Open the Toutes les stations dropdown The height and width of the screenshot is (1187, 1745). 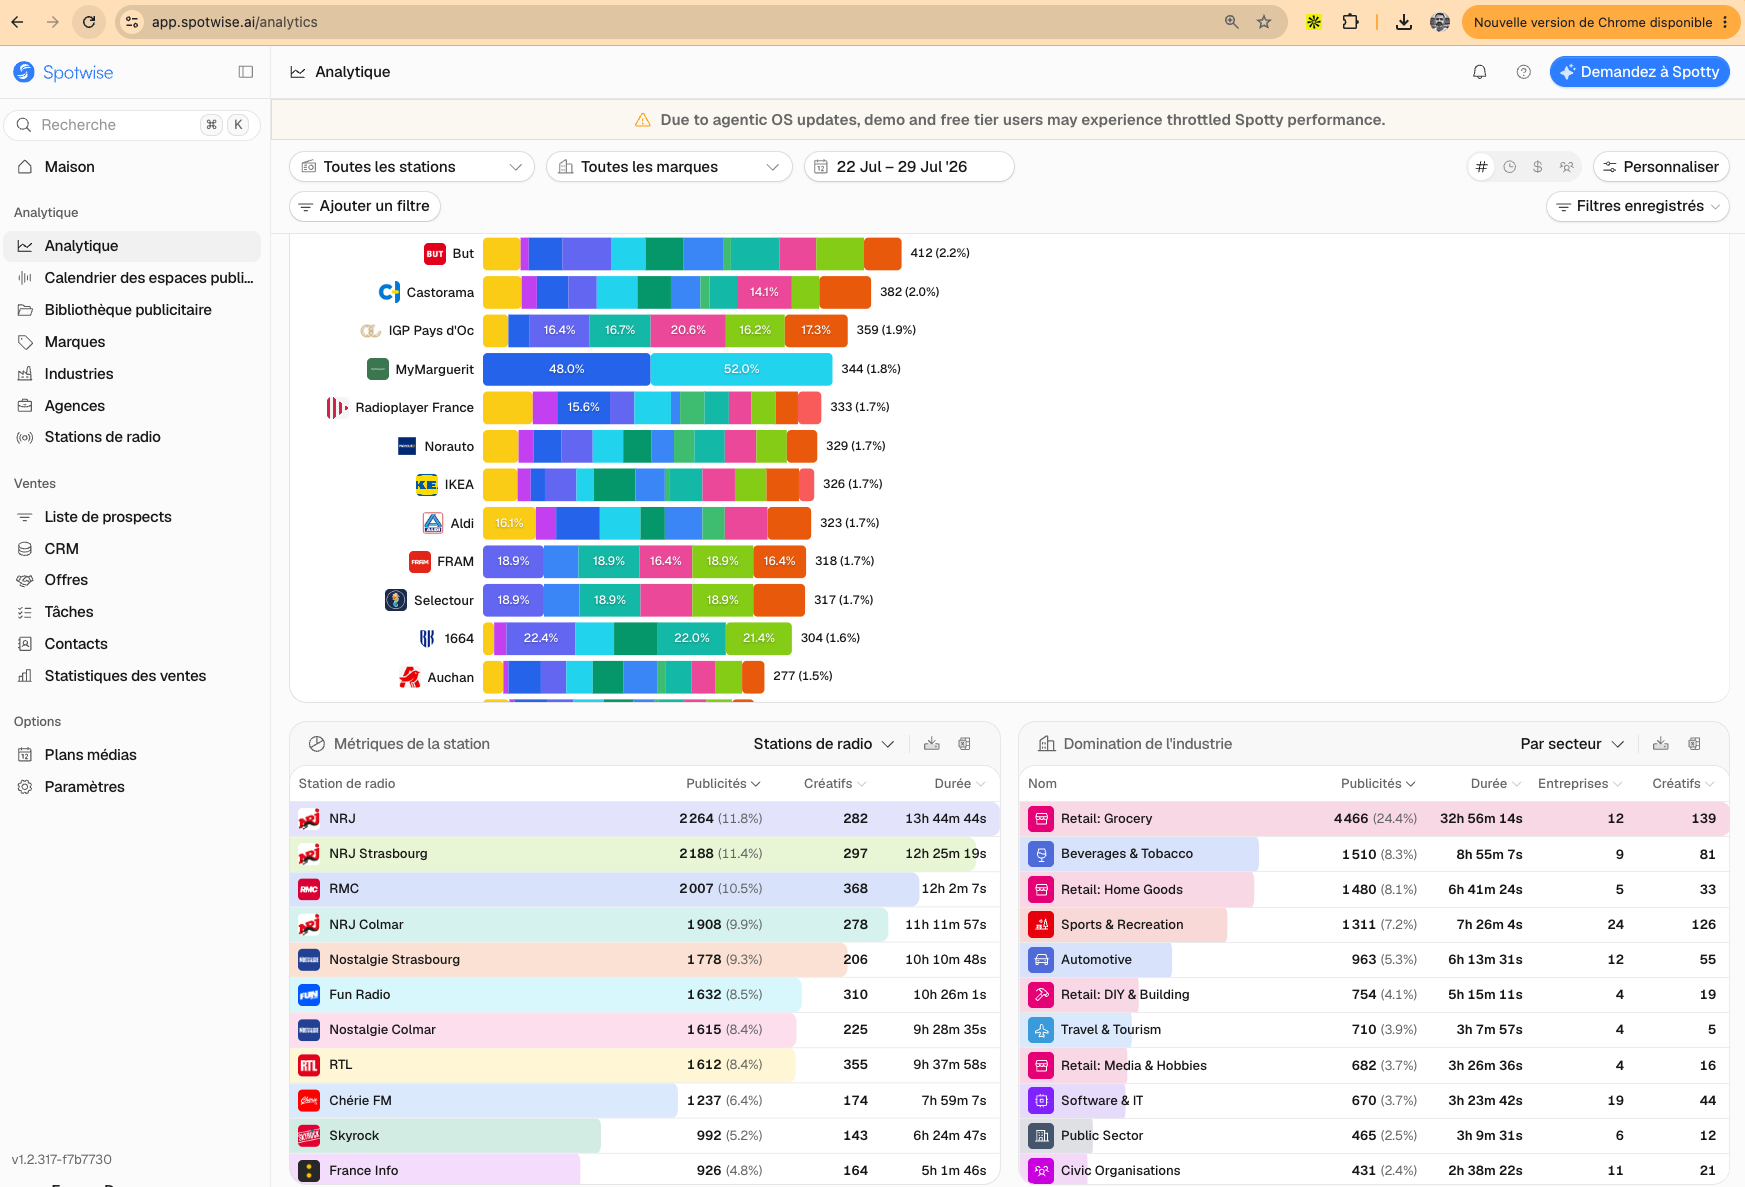click(411, 167)
